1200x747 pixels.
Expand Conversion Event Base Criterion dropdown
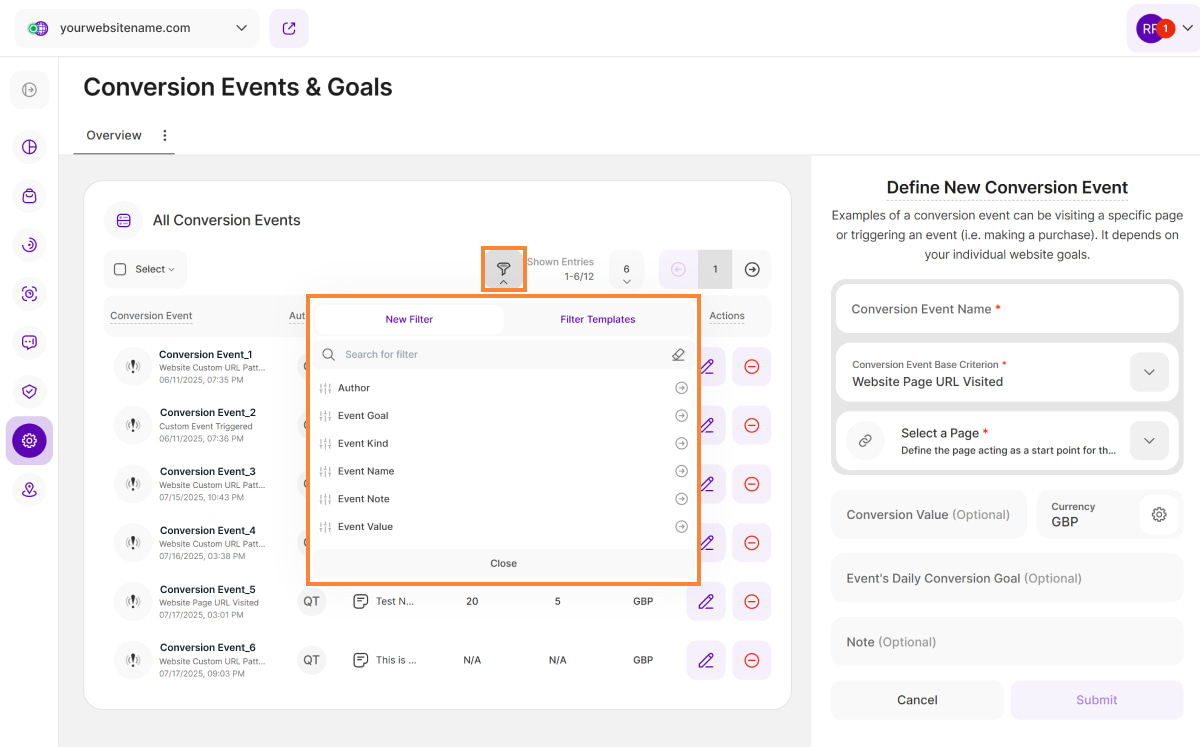[1148, 373]
